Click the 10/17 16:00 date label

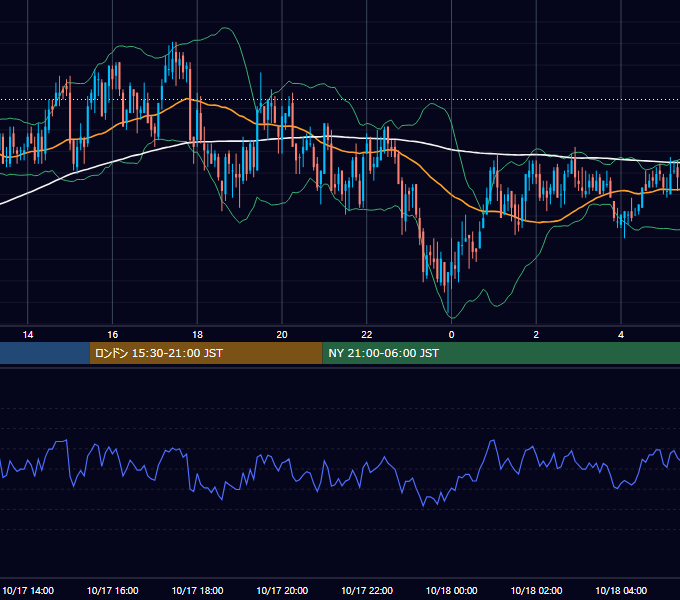(113, 590)
